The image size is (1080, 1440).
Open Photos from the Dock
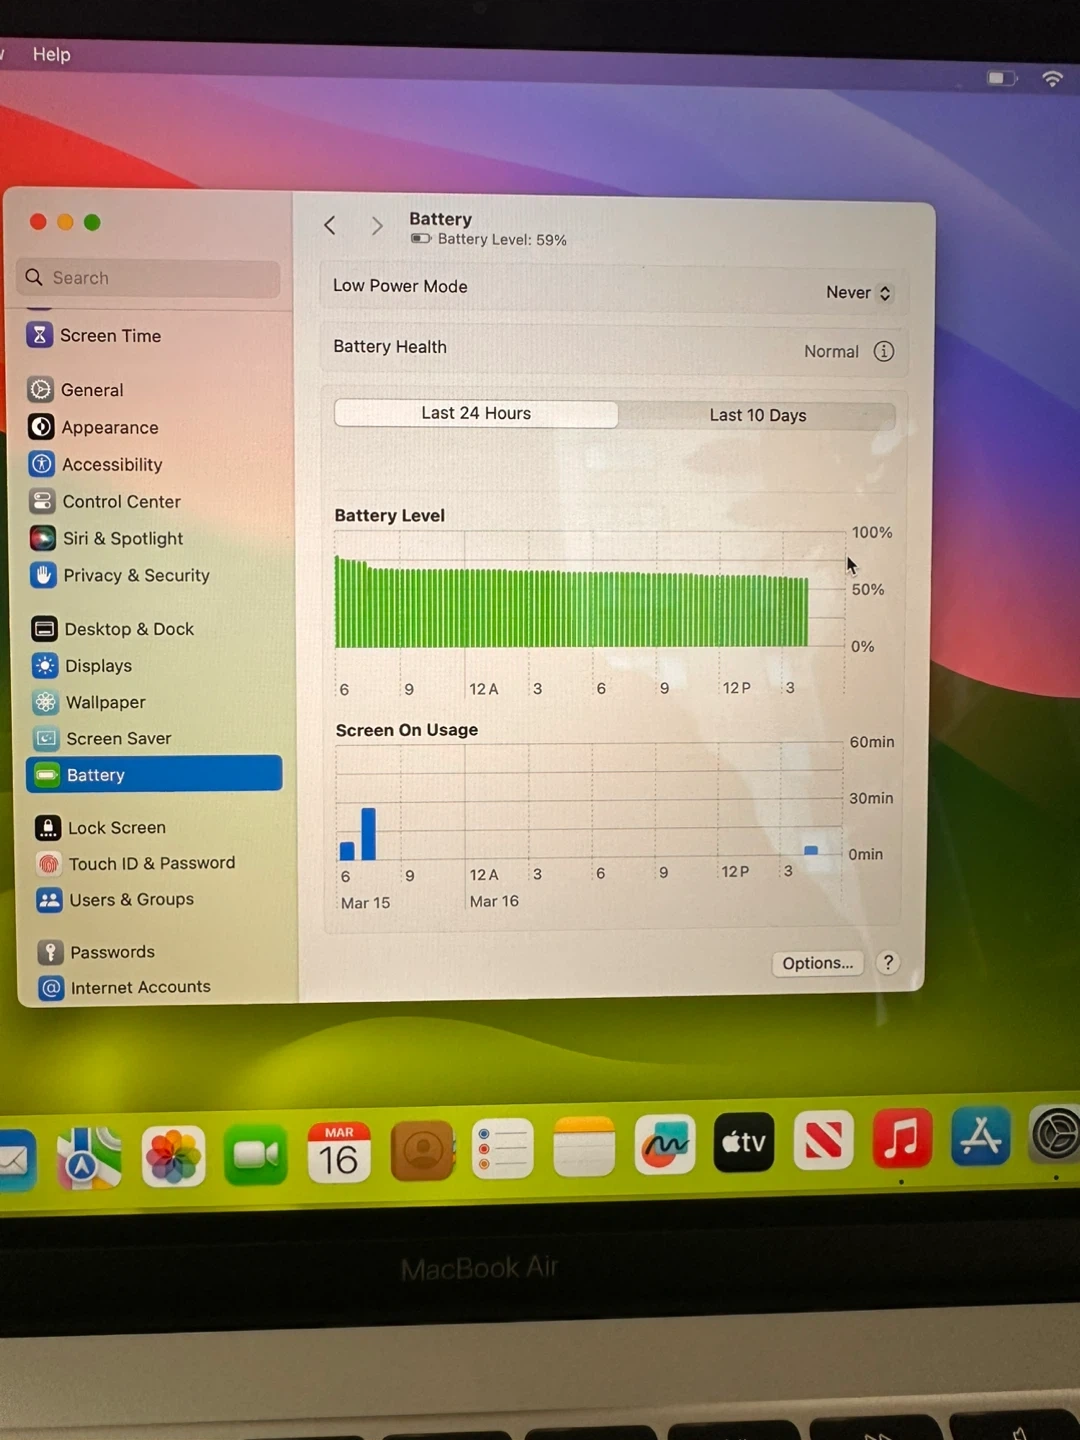173,1156
